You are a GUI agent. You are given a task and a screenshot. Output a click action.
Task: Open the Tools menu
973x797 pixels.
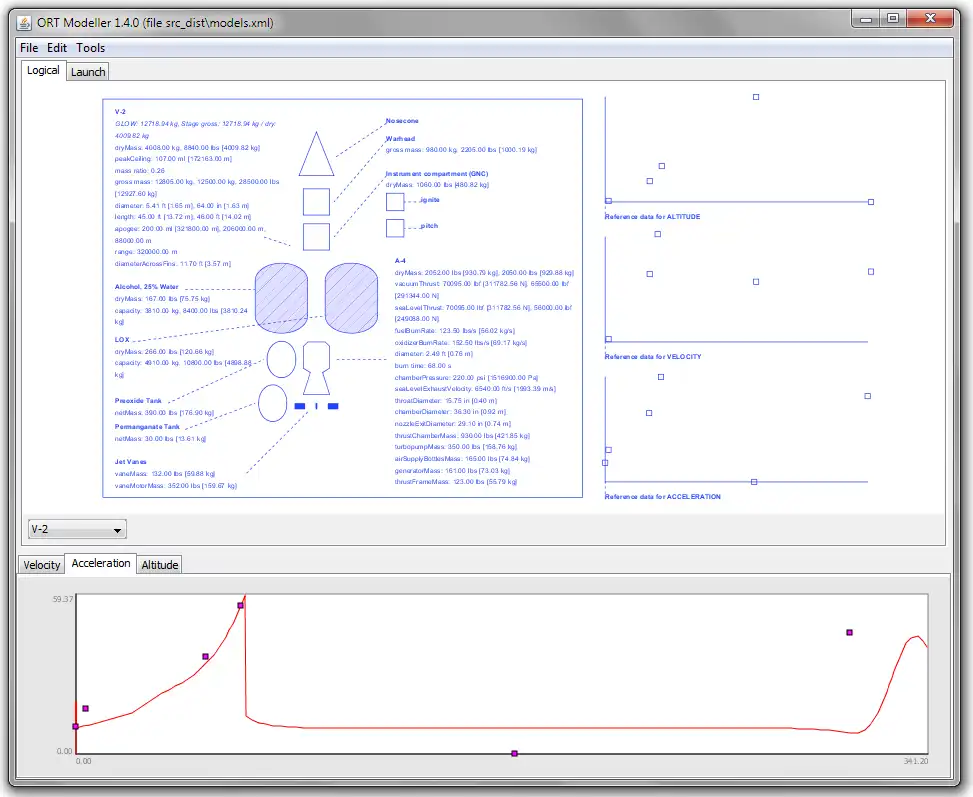(x=91, y=48)
